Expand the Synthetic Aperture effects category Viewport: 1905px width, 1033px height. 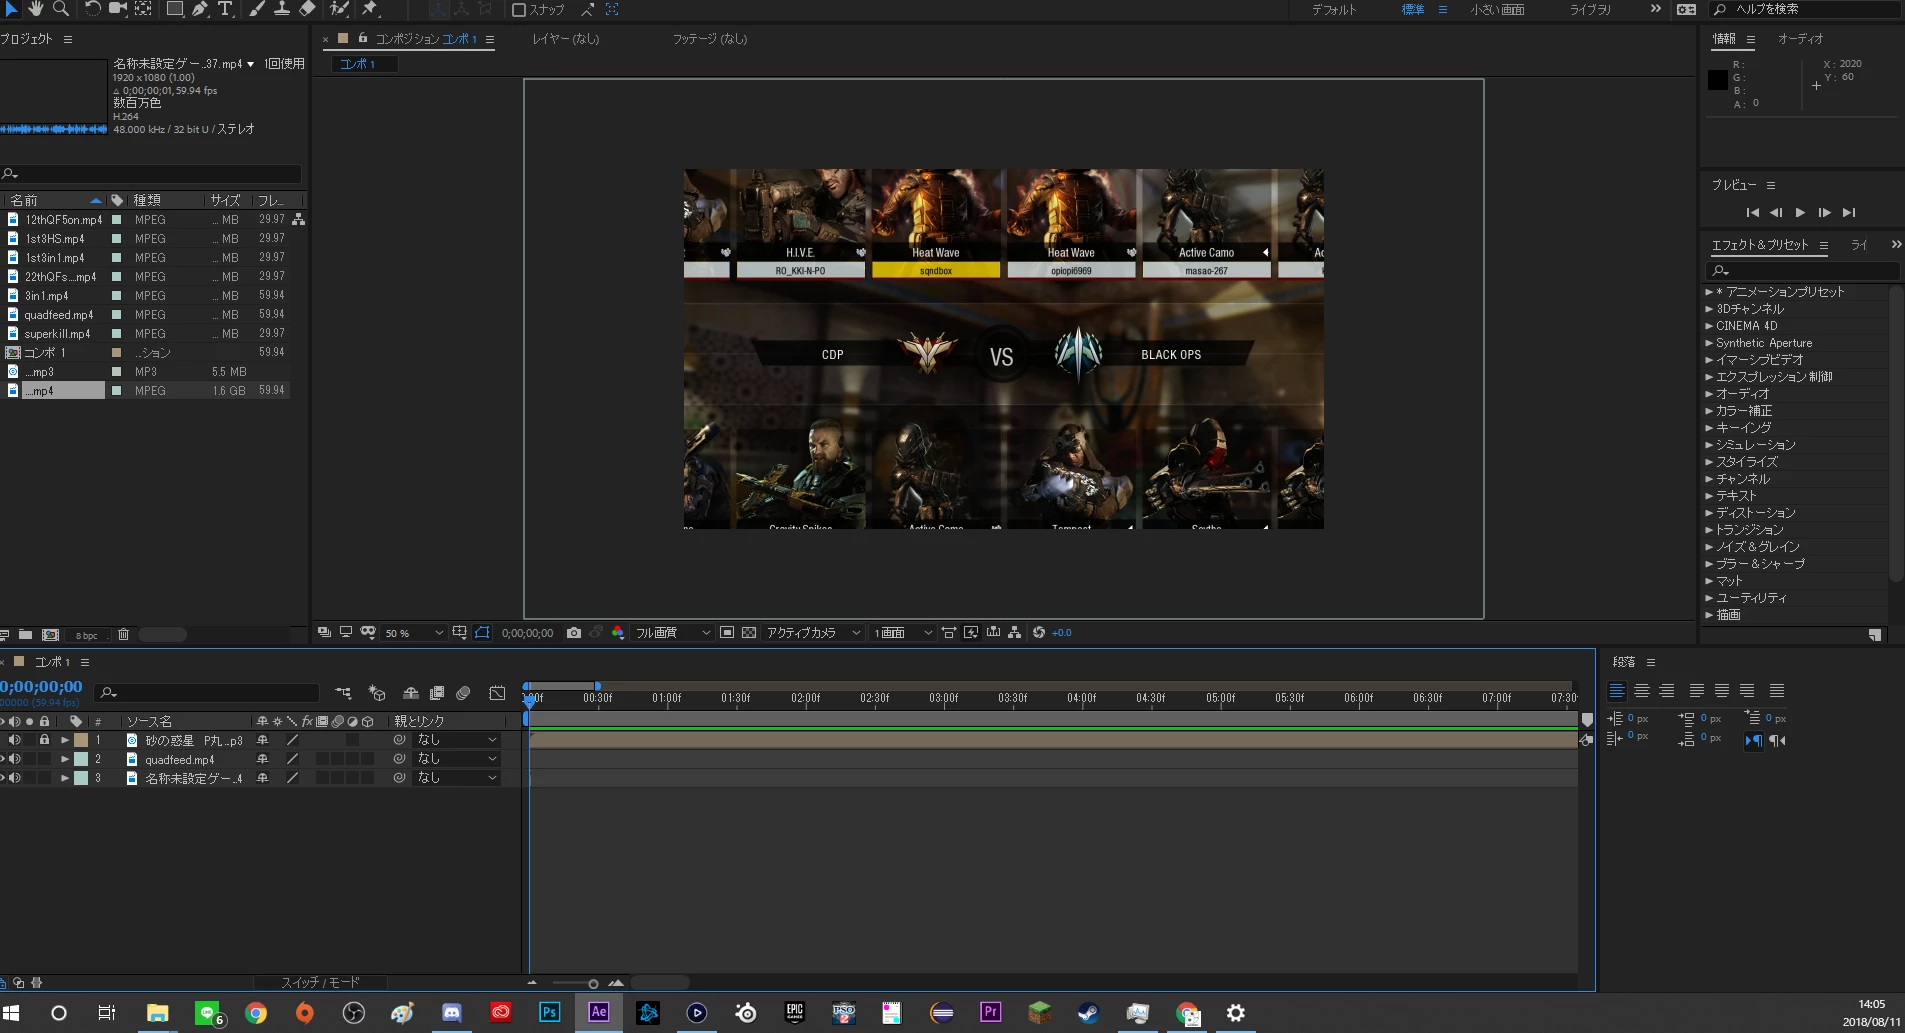point(1709,343)
